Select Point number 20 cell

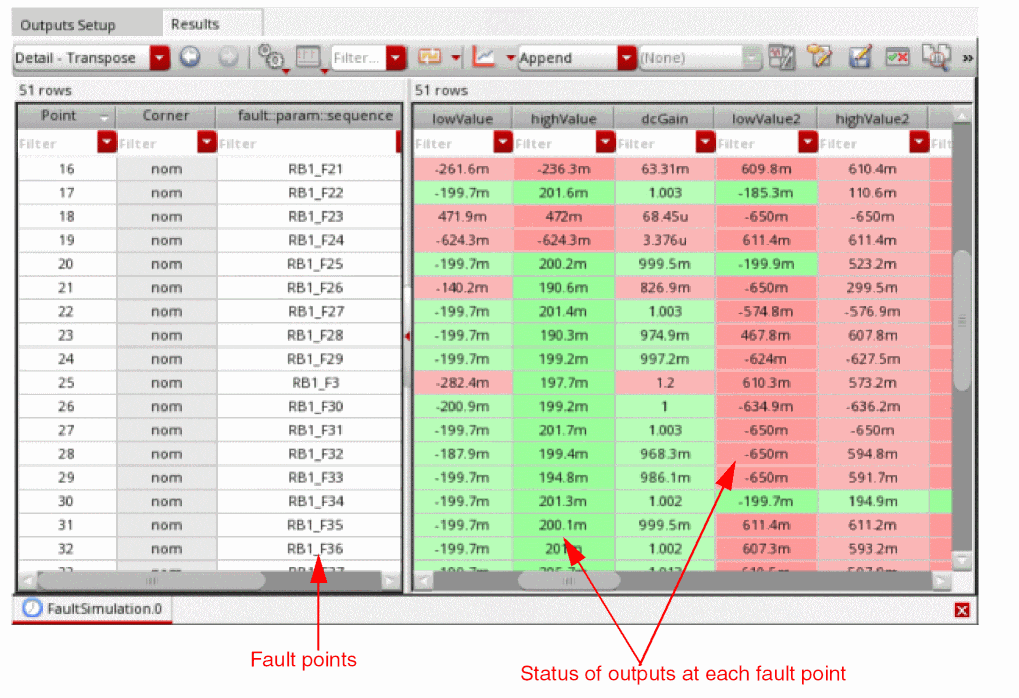[x=66, y=264]
